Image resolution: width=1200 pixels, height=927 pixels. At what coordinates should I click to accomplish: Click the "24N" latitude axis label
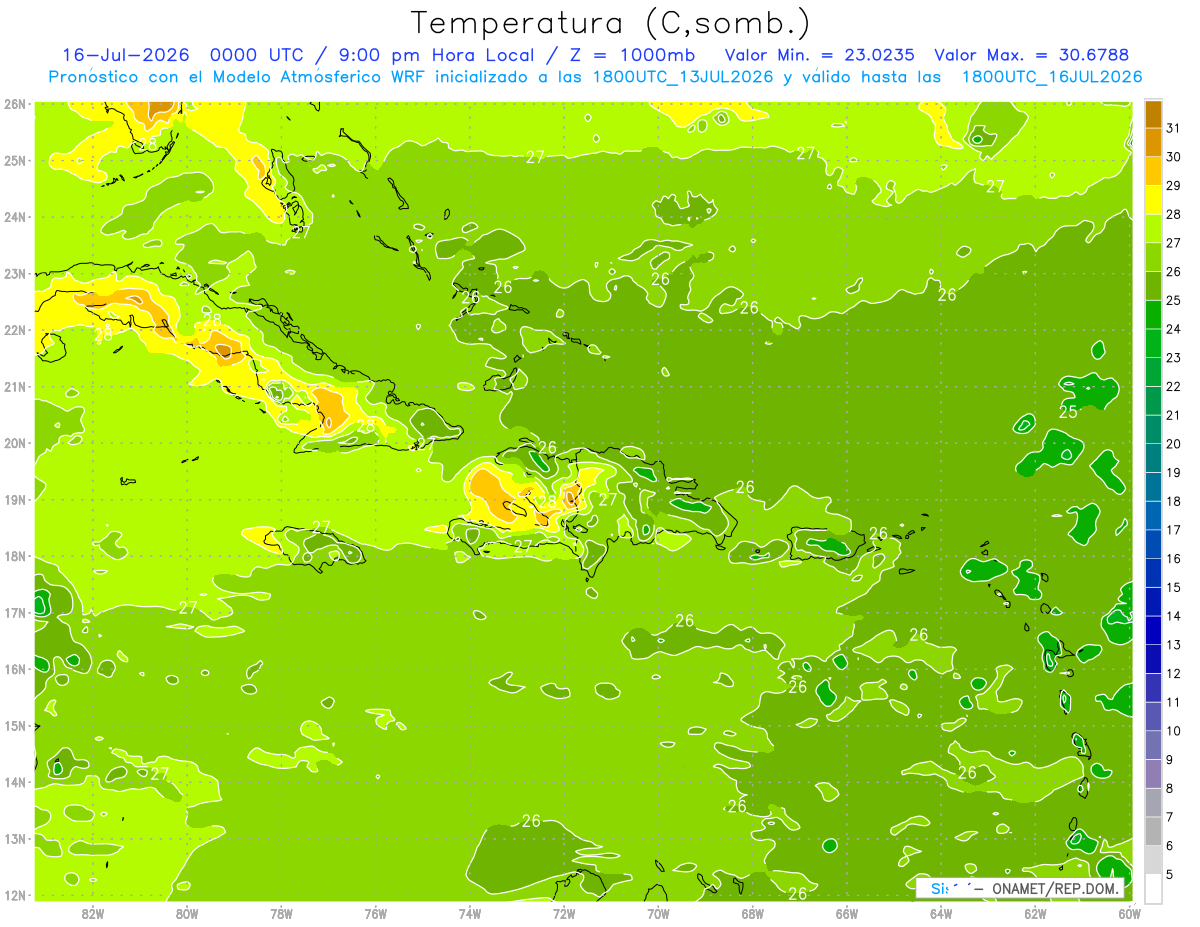click(15, 217)
